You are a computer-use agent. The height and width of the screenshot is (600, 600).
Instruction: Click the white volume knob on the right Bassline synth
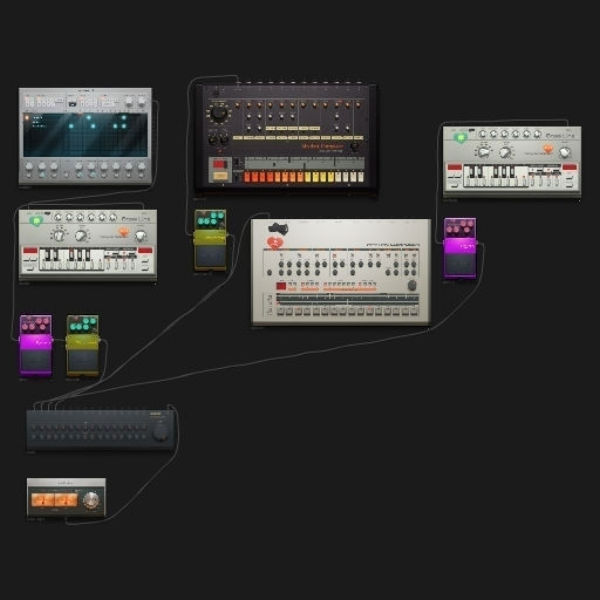pyautogui.click(x=565, y=152)
